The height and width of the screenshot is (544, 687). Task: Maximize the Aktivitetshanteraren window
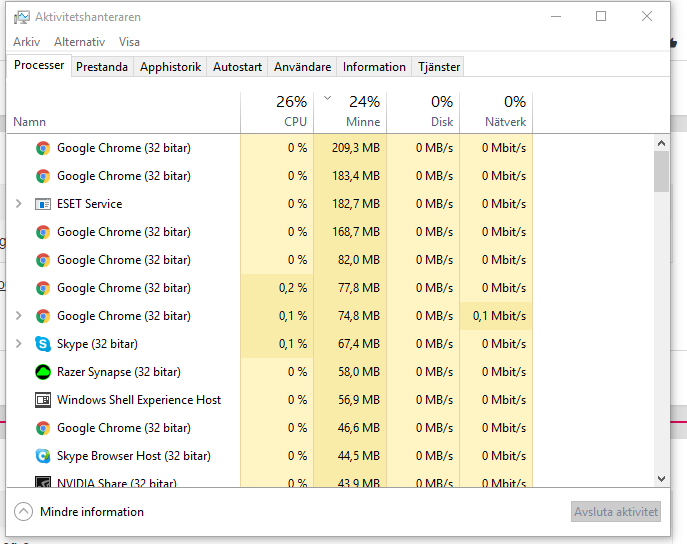(601, 17)
